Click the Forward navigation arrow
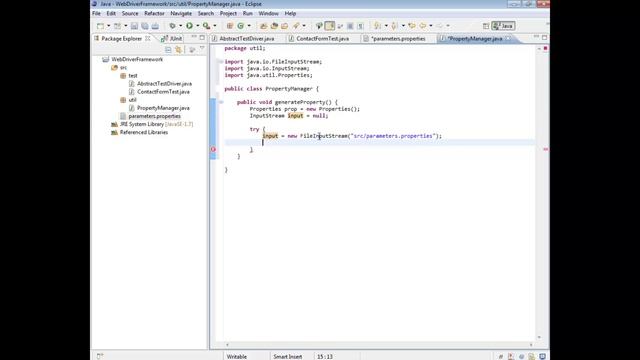The width and height of the screenshot is (640, 360). (x=440, y=26)
